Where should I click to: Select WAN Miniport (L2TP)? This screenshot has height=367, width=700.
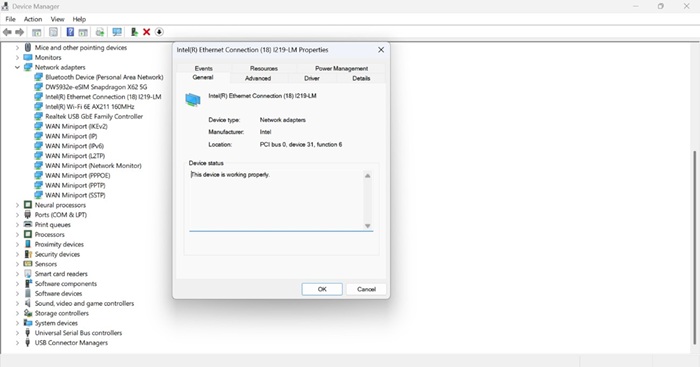[x=75, y=155]
